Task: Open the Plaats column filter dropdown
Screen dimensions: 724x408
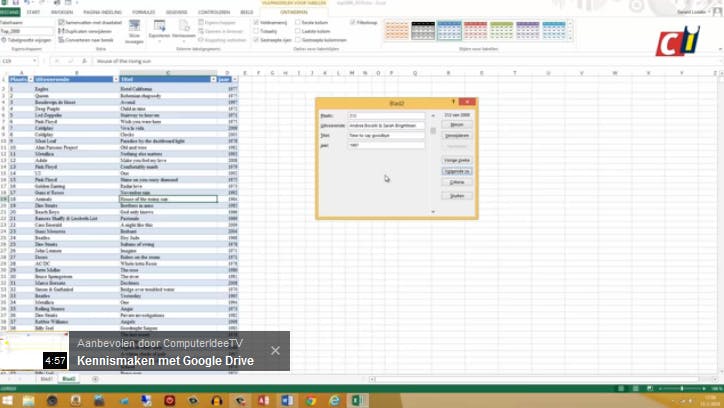Action: [x=30, y=79]
